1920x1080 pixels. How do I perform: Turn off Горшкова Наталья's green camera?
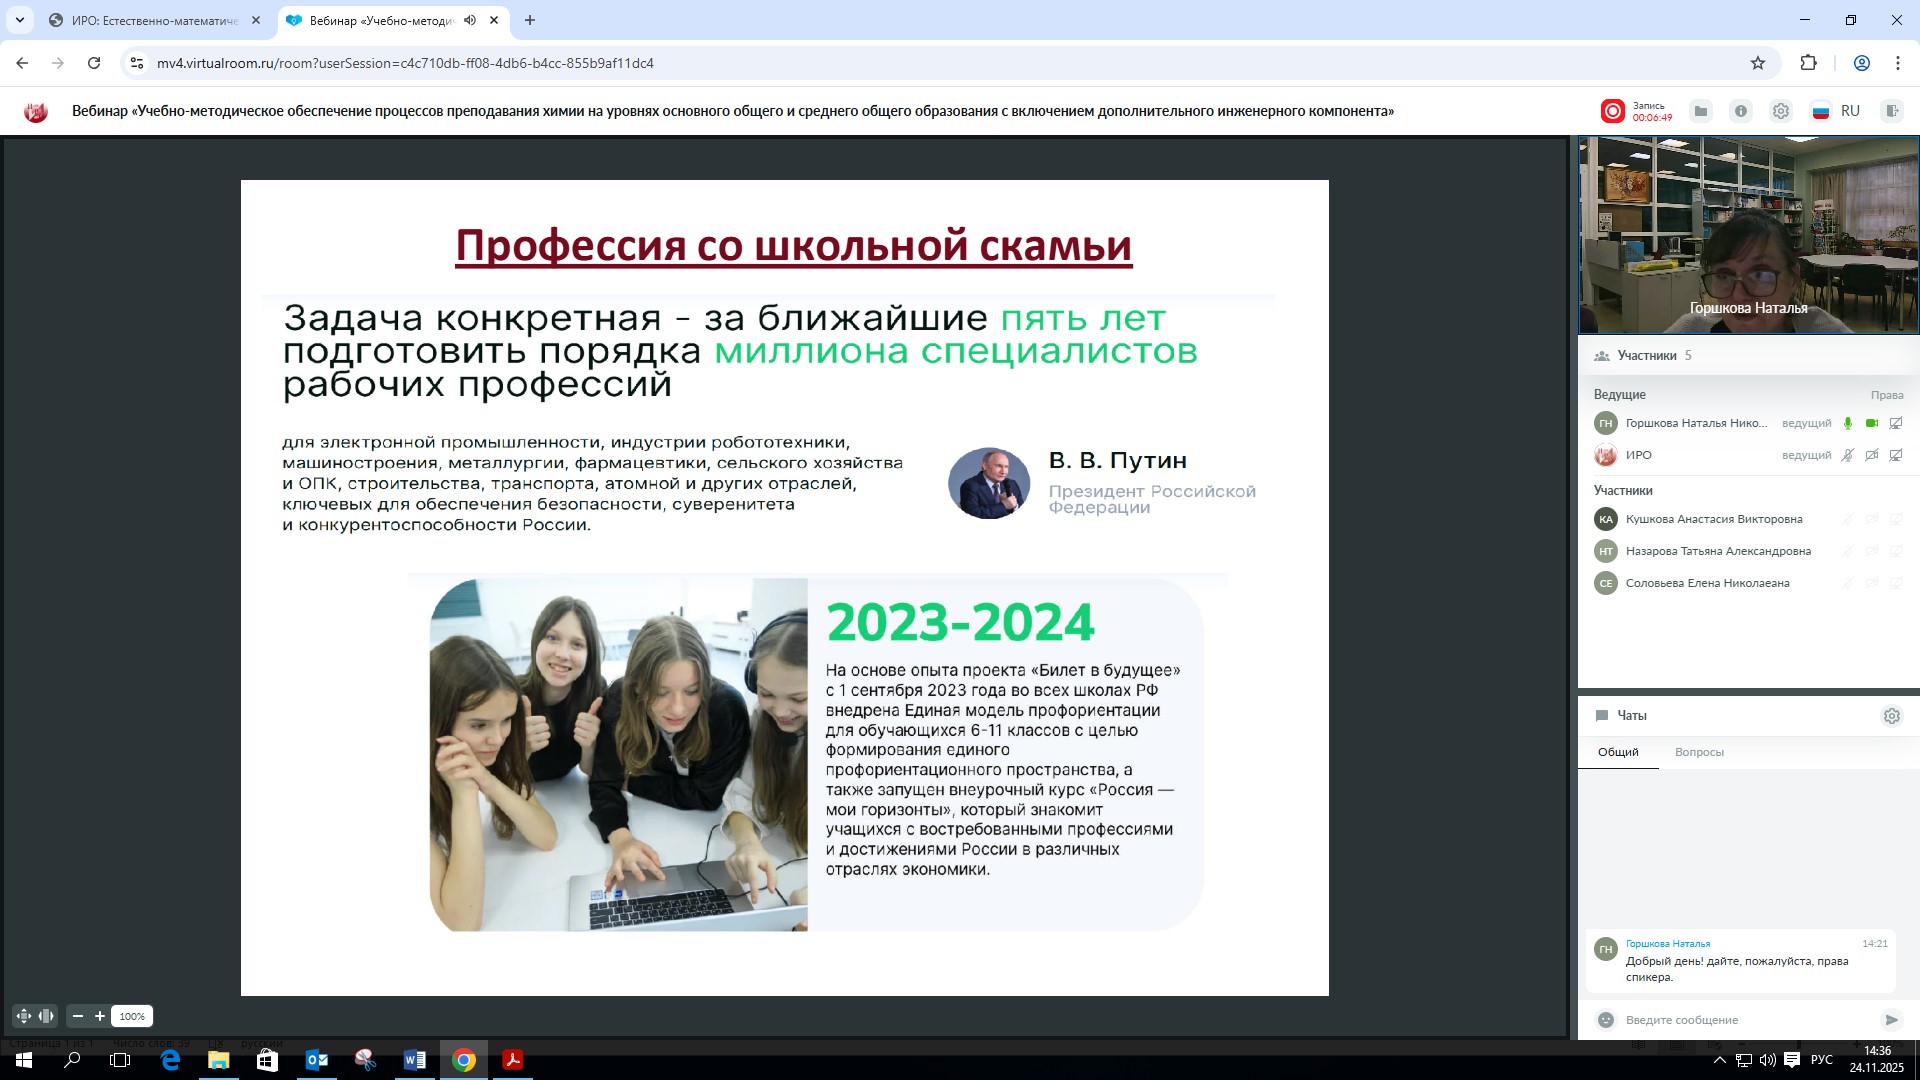point(1872,423)
